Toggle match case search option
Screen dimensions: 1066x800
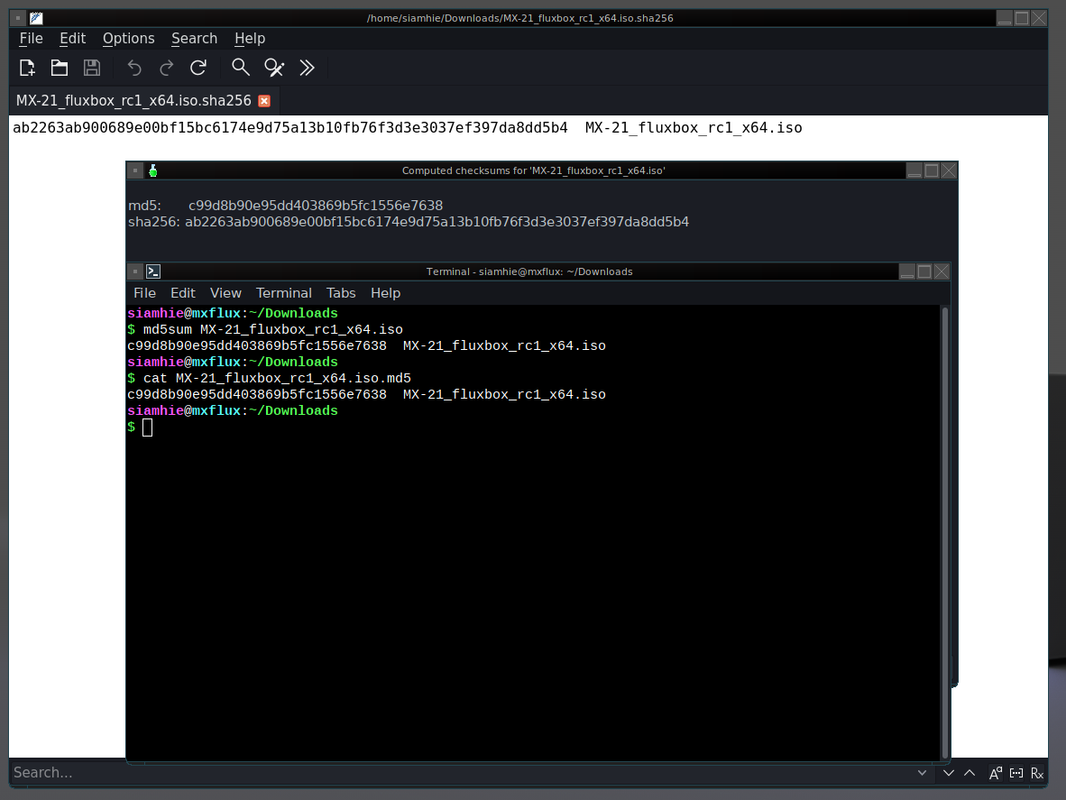995,773
